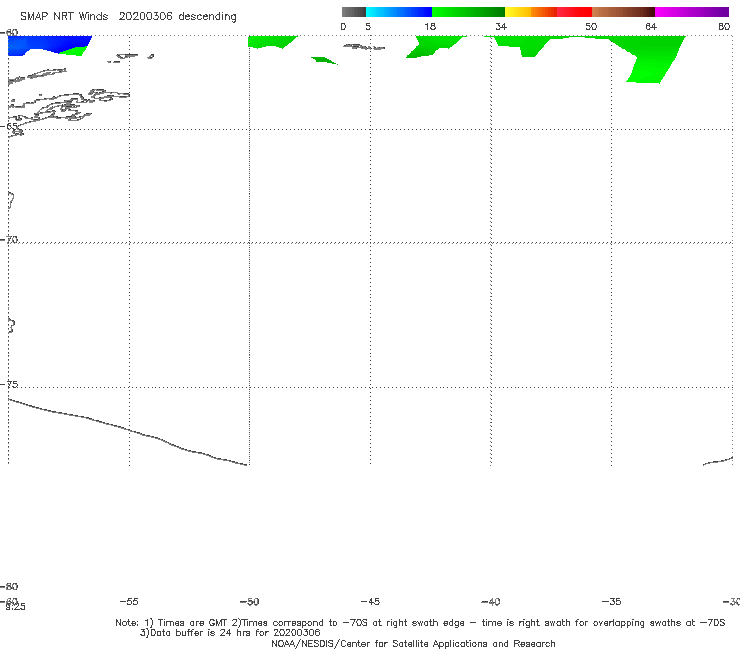Click the brown 50-64 segment of the color bar
This screenshot has height=650, width=740.
point(623,12)
